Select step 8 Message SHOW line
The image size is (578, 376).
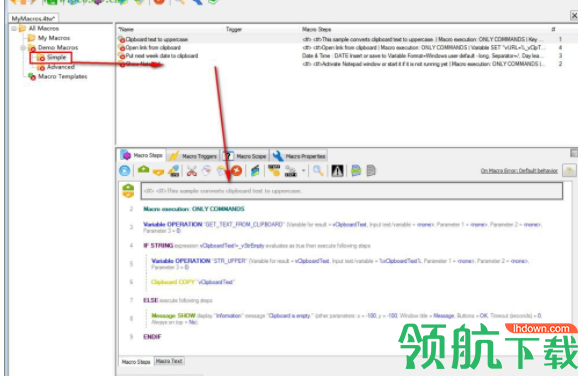(347, 319)
